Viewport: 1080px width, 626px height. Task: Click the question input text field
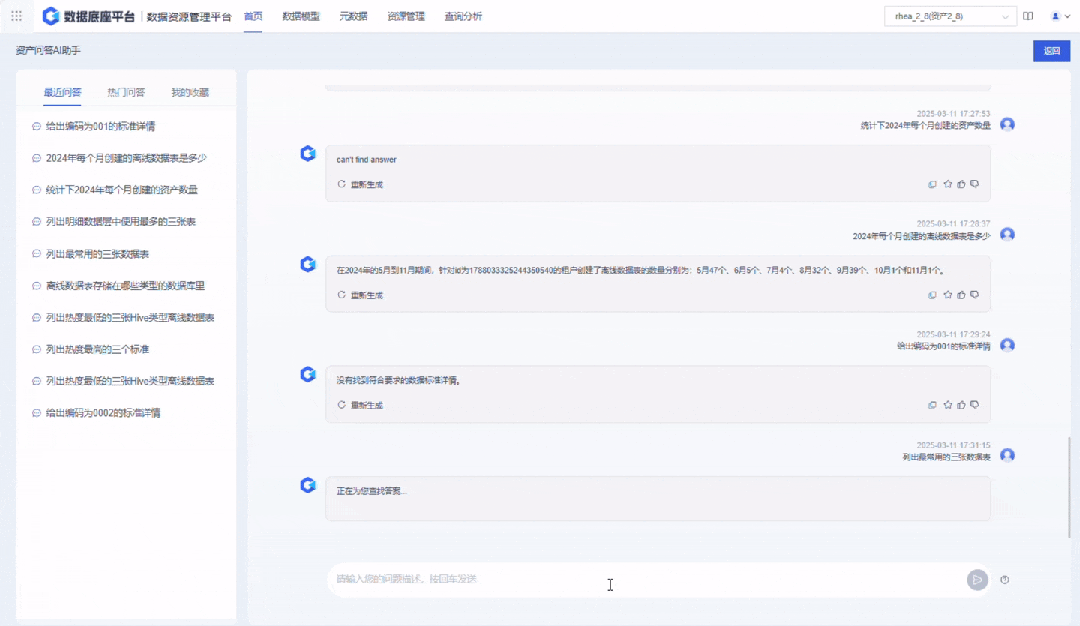tap(640, 579)
